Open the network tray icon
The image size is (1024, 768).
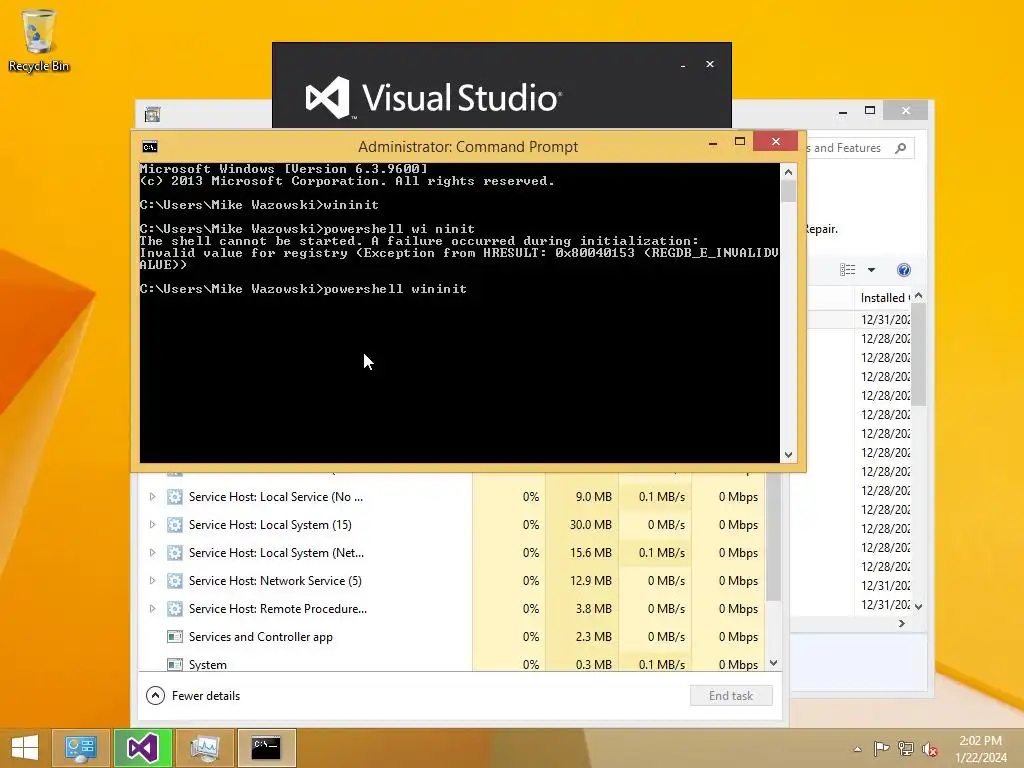905,748
